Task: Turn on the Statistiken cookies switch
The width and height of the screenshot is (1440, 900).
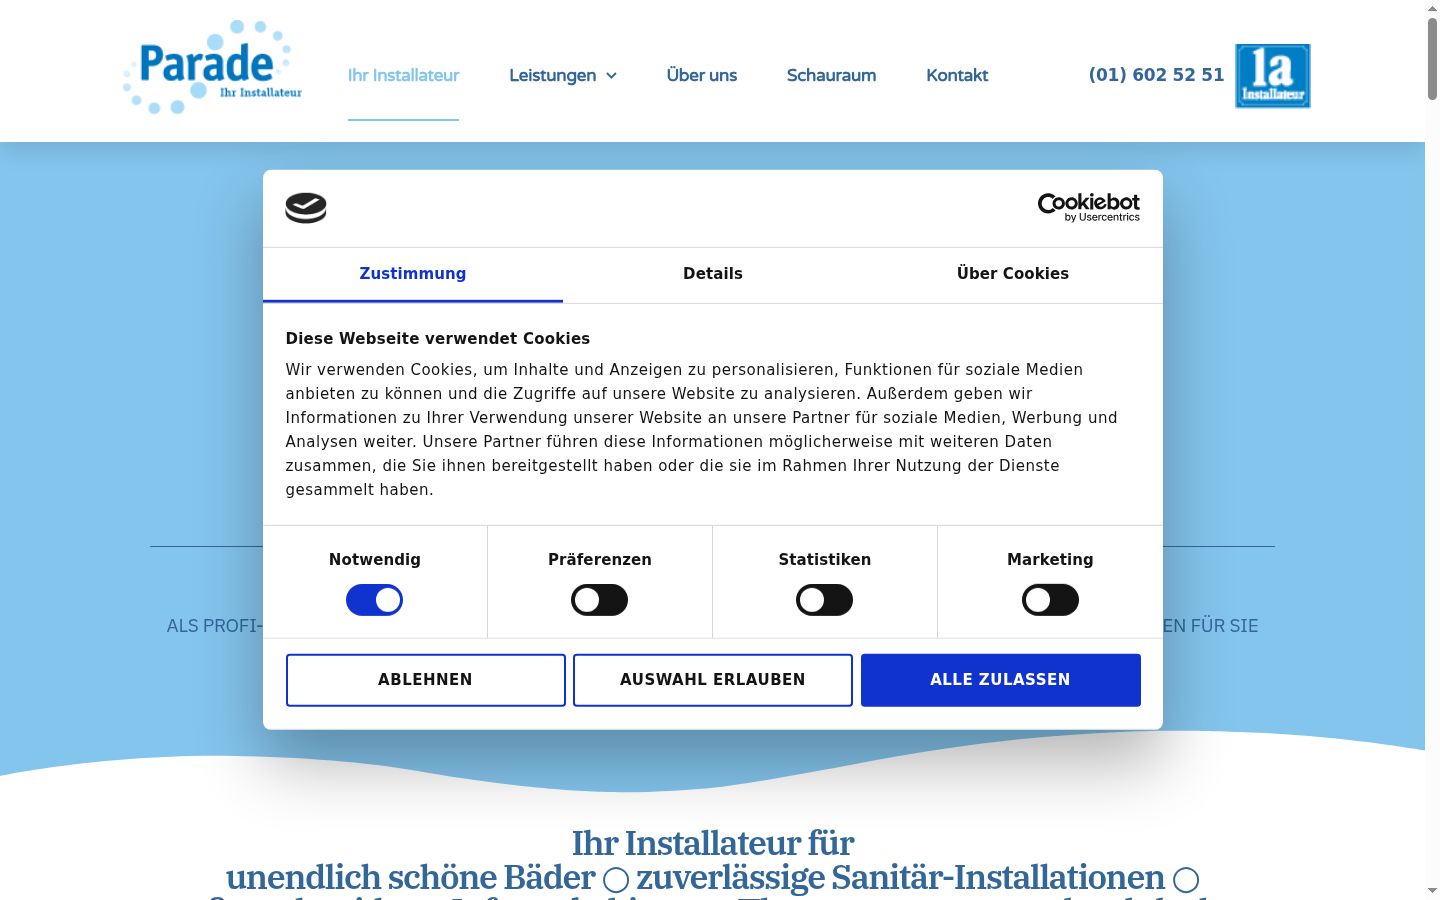Action: [824, 600]
